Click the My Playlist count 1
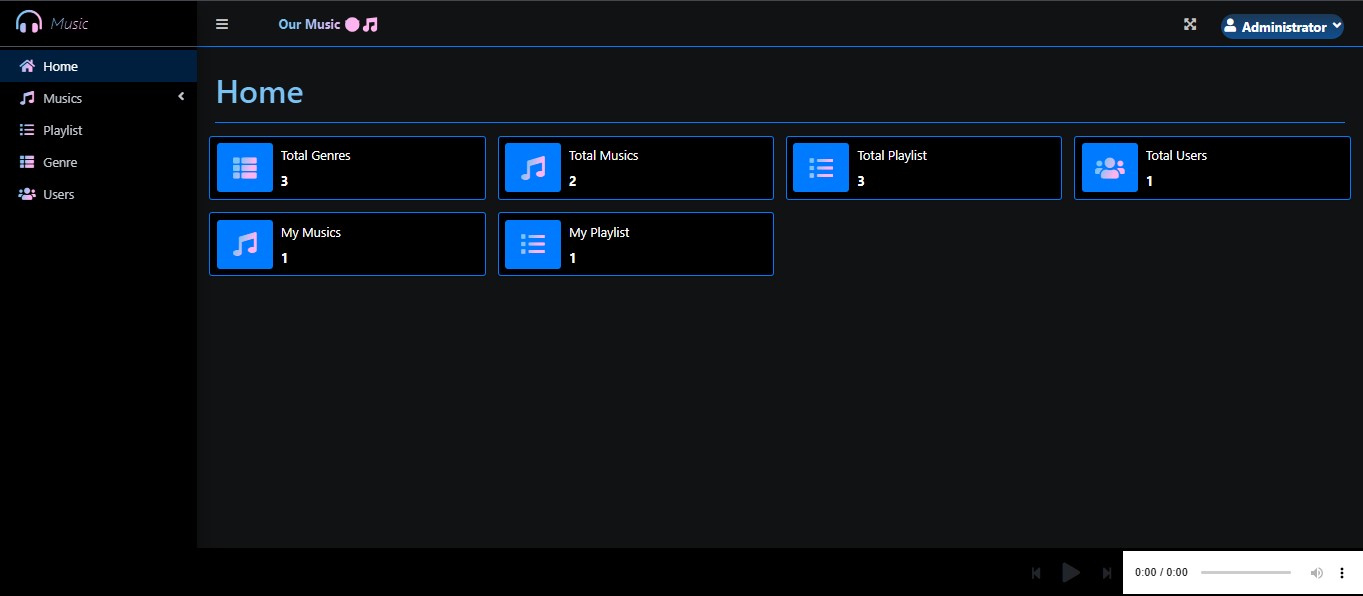Image resolution: width=1363 pixels, height=596 pixels. [573, 258]
